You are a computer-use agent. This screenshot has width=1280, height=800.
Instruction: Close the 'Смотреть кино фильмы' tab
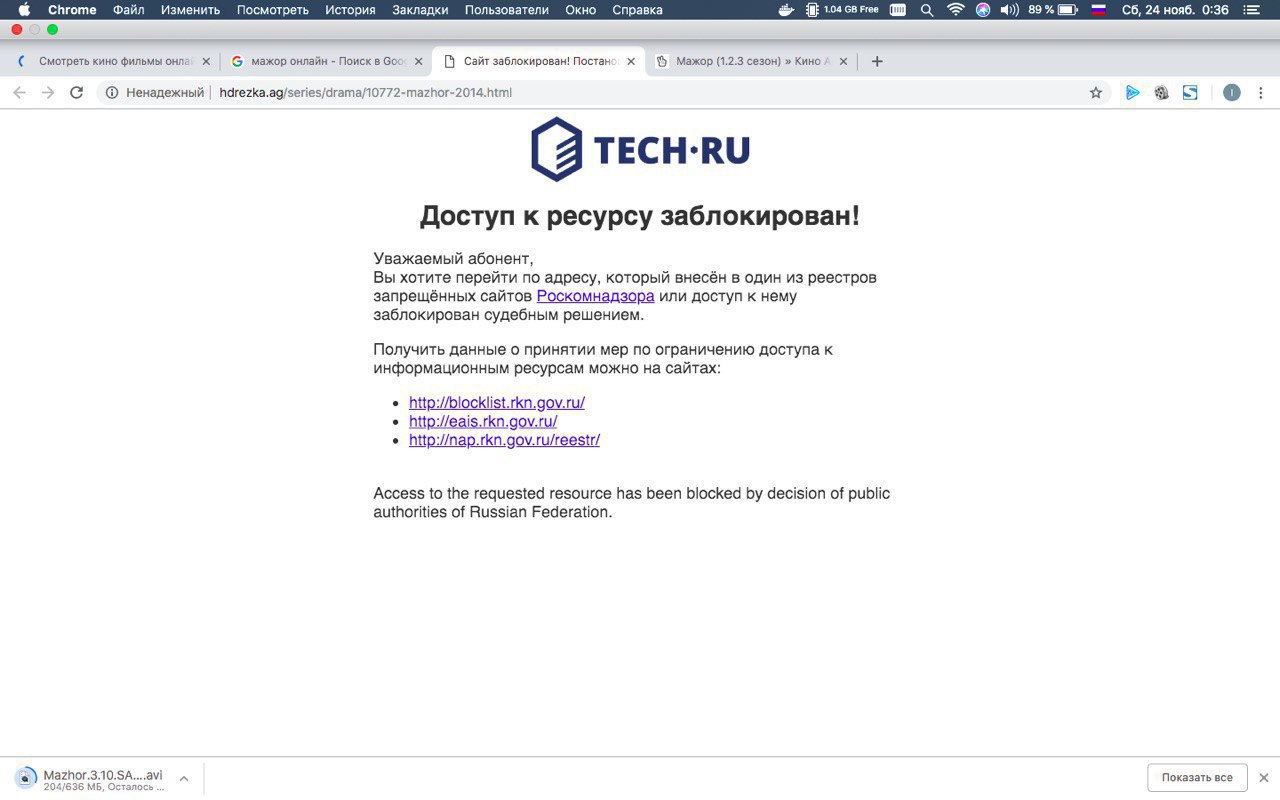tap(206, 61)
